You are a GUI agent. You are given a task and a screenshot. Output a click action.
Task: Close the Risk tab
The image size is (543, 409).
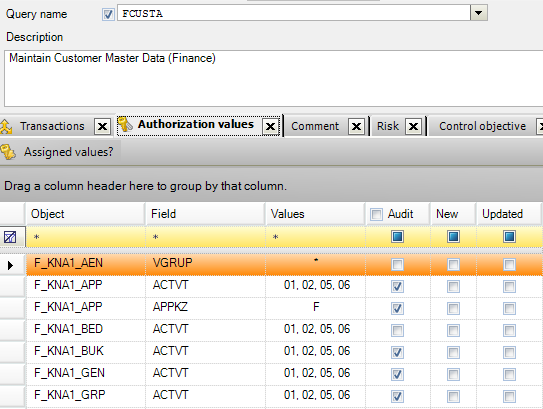(x=413, y=126)
